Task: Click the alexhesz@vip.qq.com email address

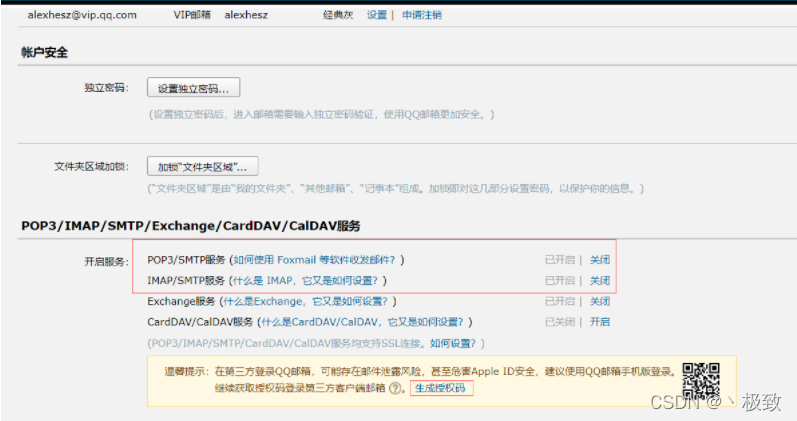Action: (x=82, y=15)
